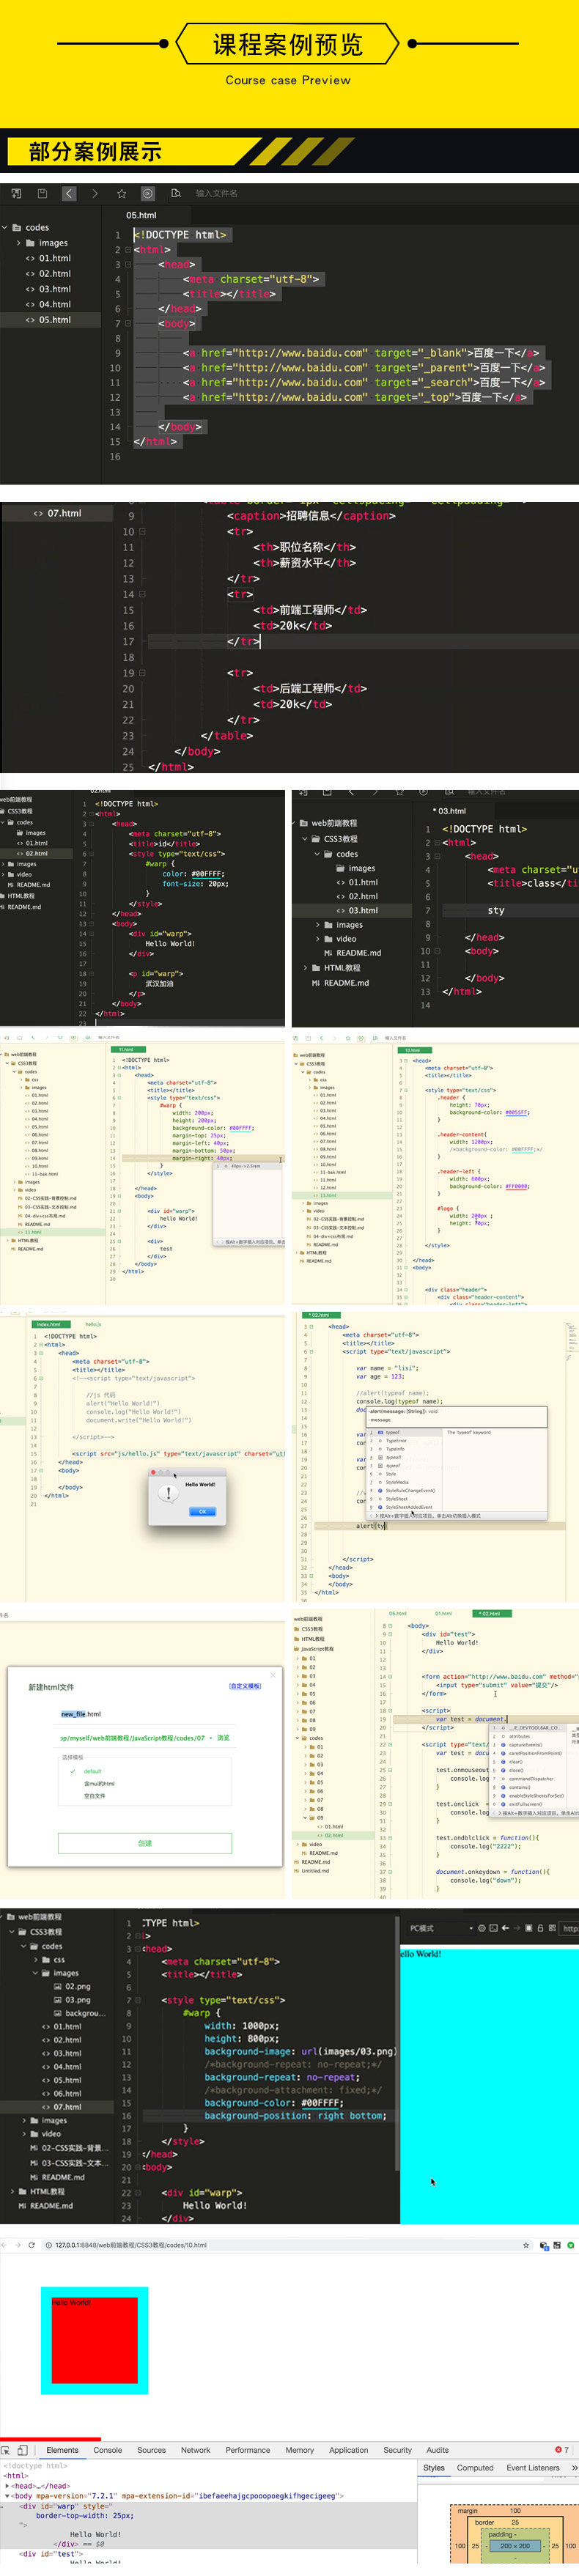Image resolution: width=579 pixels, height=2576 pixels.
Task: Open the Event Listeners pane tab
Action: click(533, 2468)
